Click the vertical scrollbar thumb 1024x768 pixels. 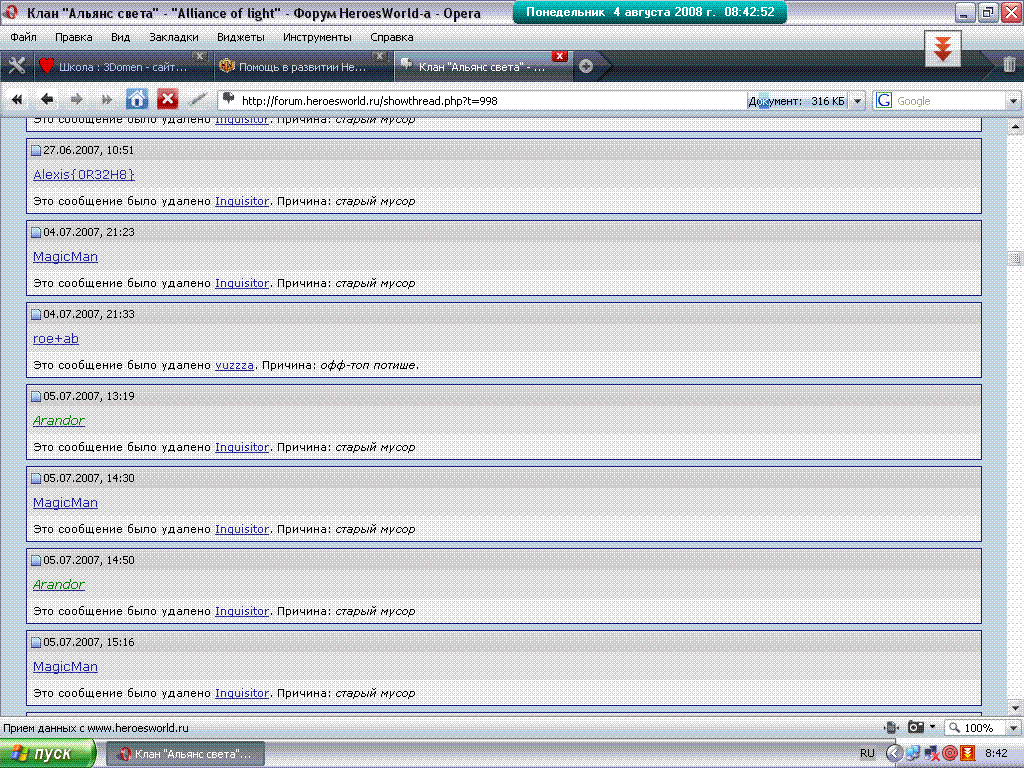click(1015, 259)
